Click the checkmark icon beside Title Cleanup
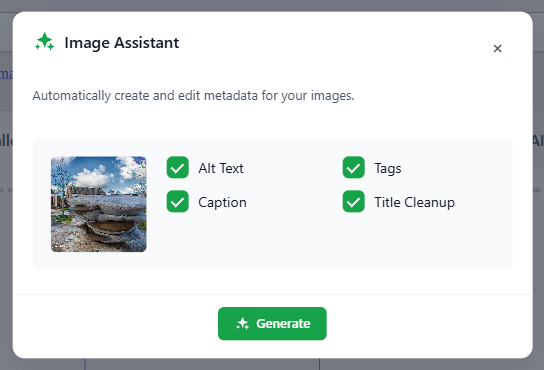This screenshot has height=370, width=544. coord(354,202)
